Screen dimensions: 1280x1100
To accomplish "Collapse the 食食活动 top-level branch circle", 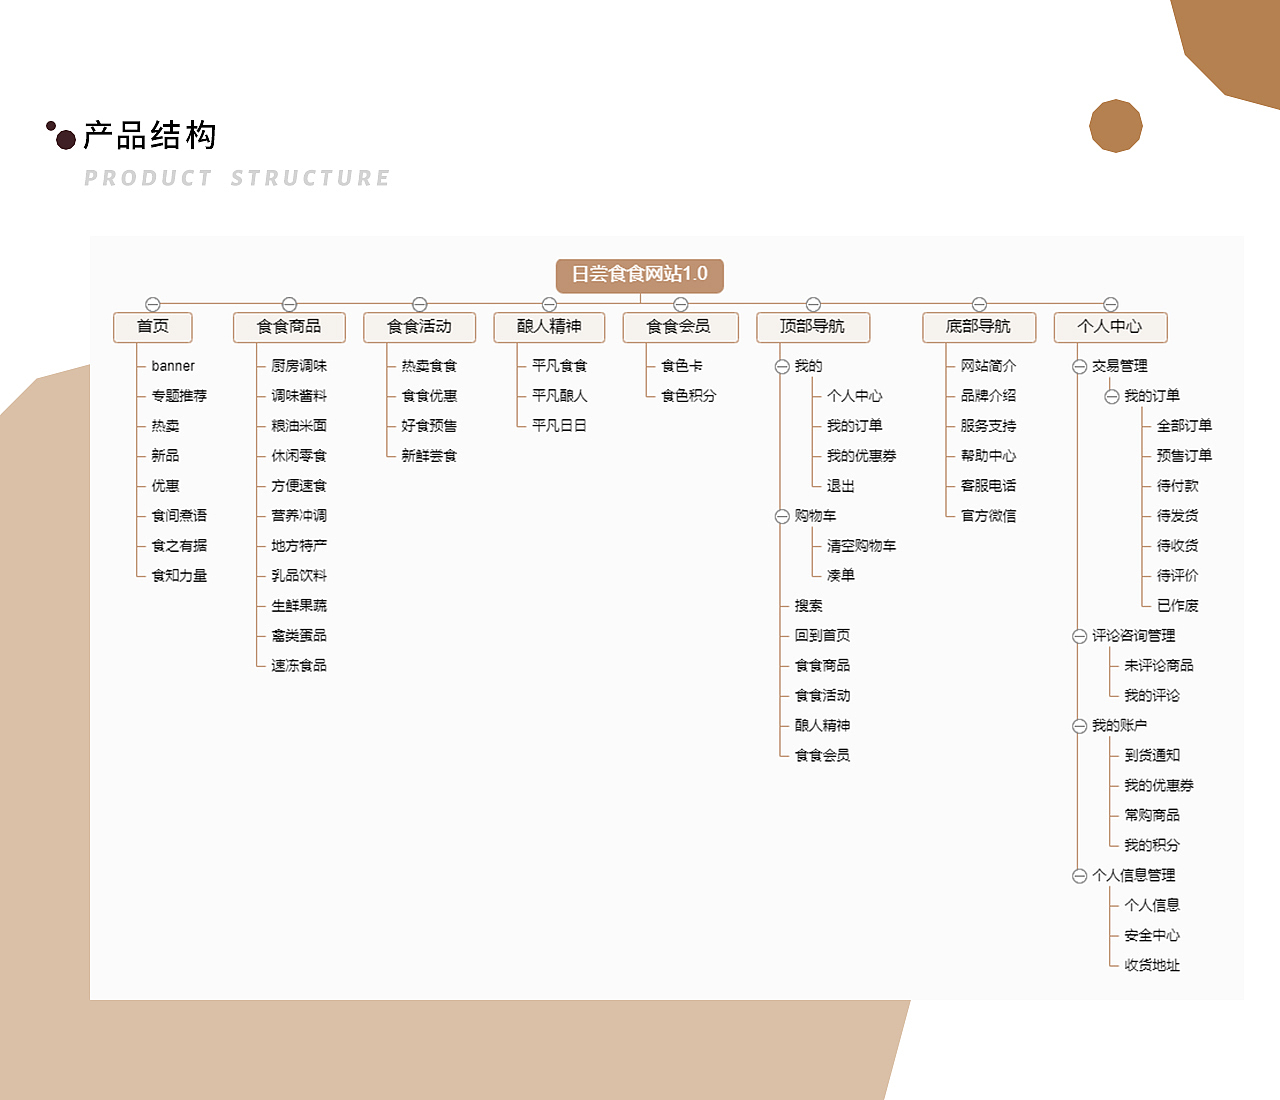I will [419, 304].
